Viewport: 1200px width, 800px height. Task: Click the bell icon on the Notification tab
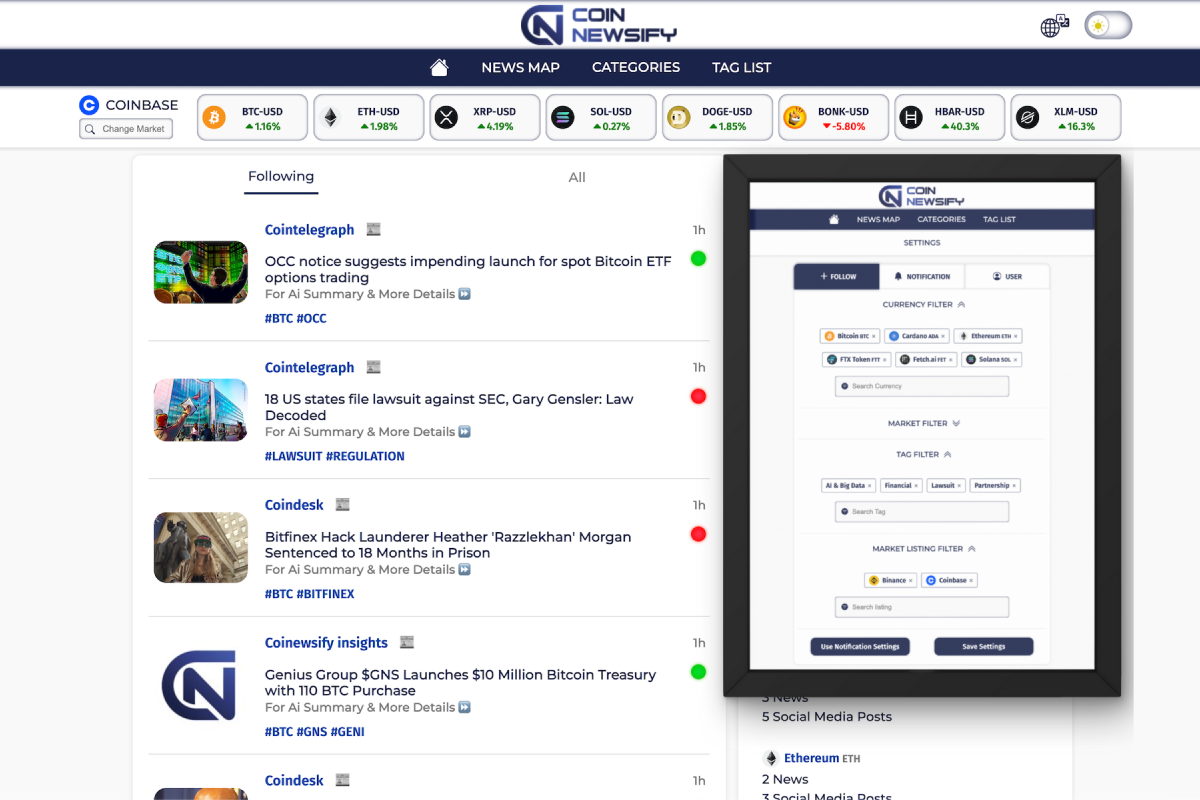click(898, 277)
